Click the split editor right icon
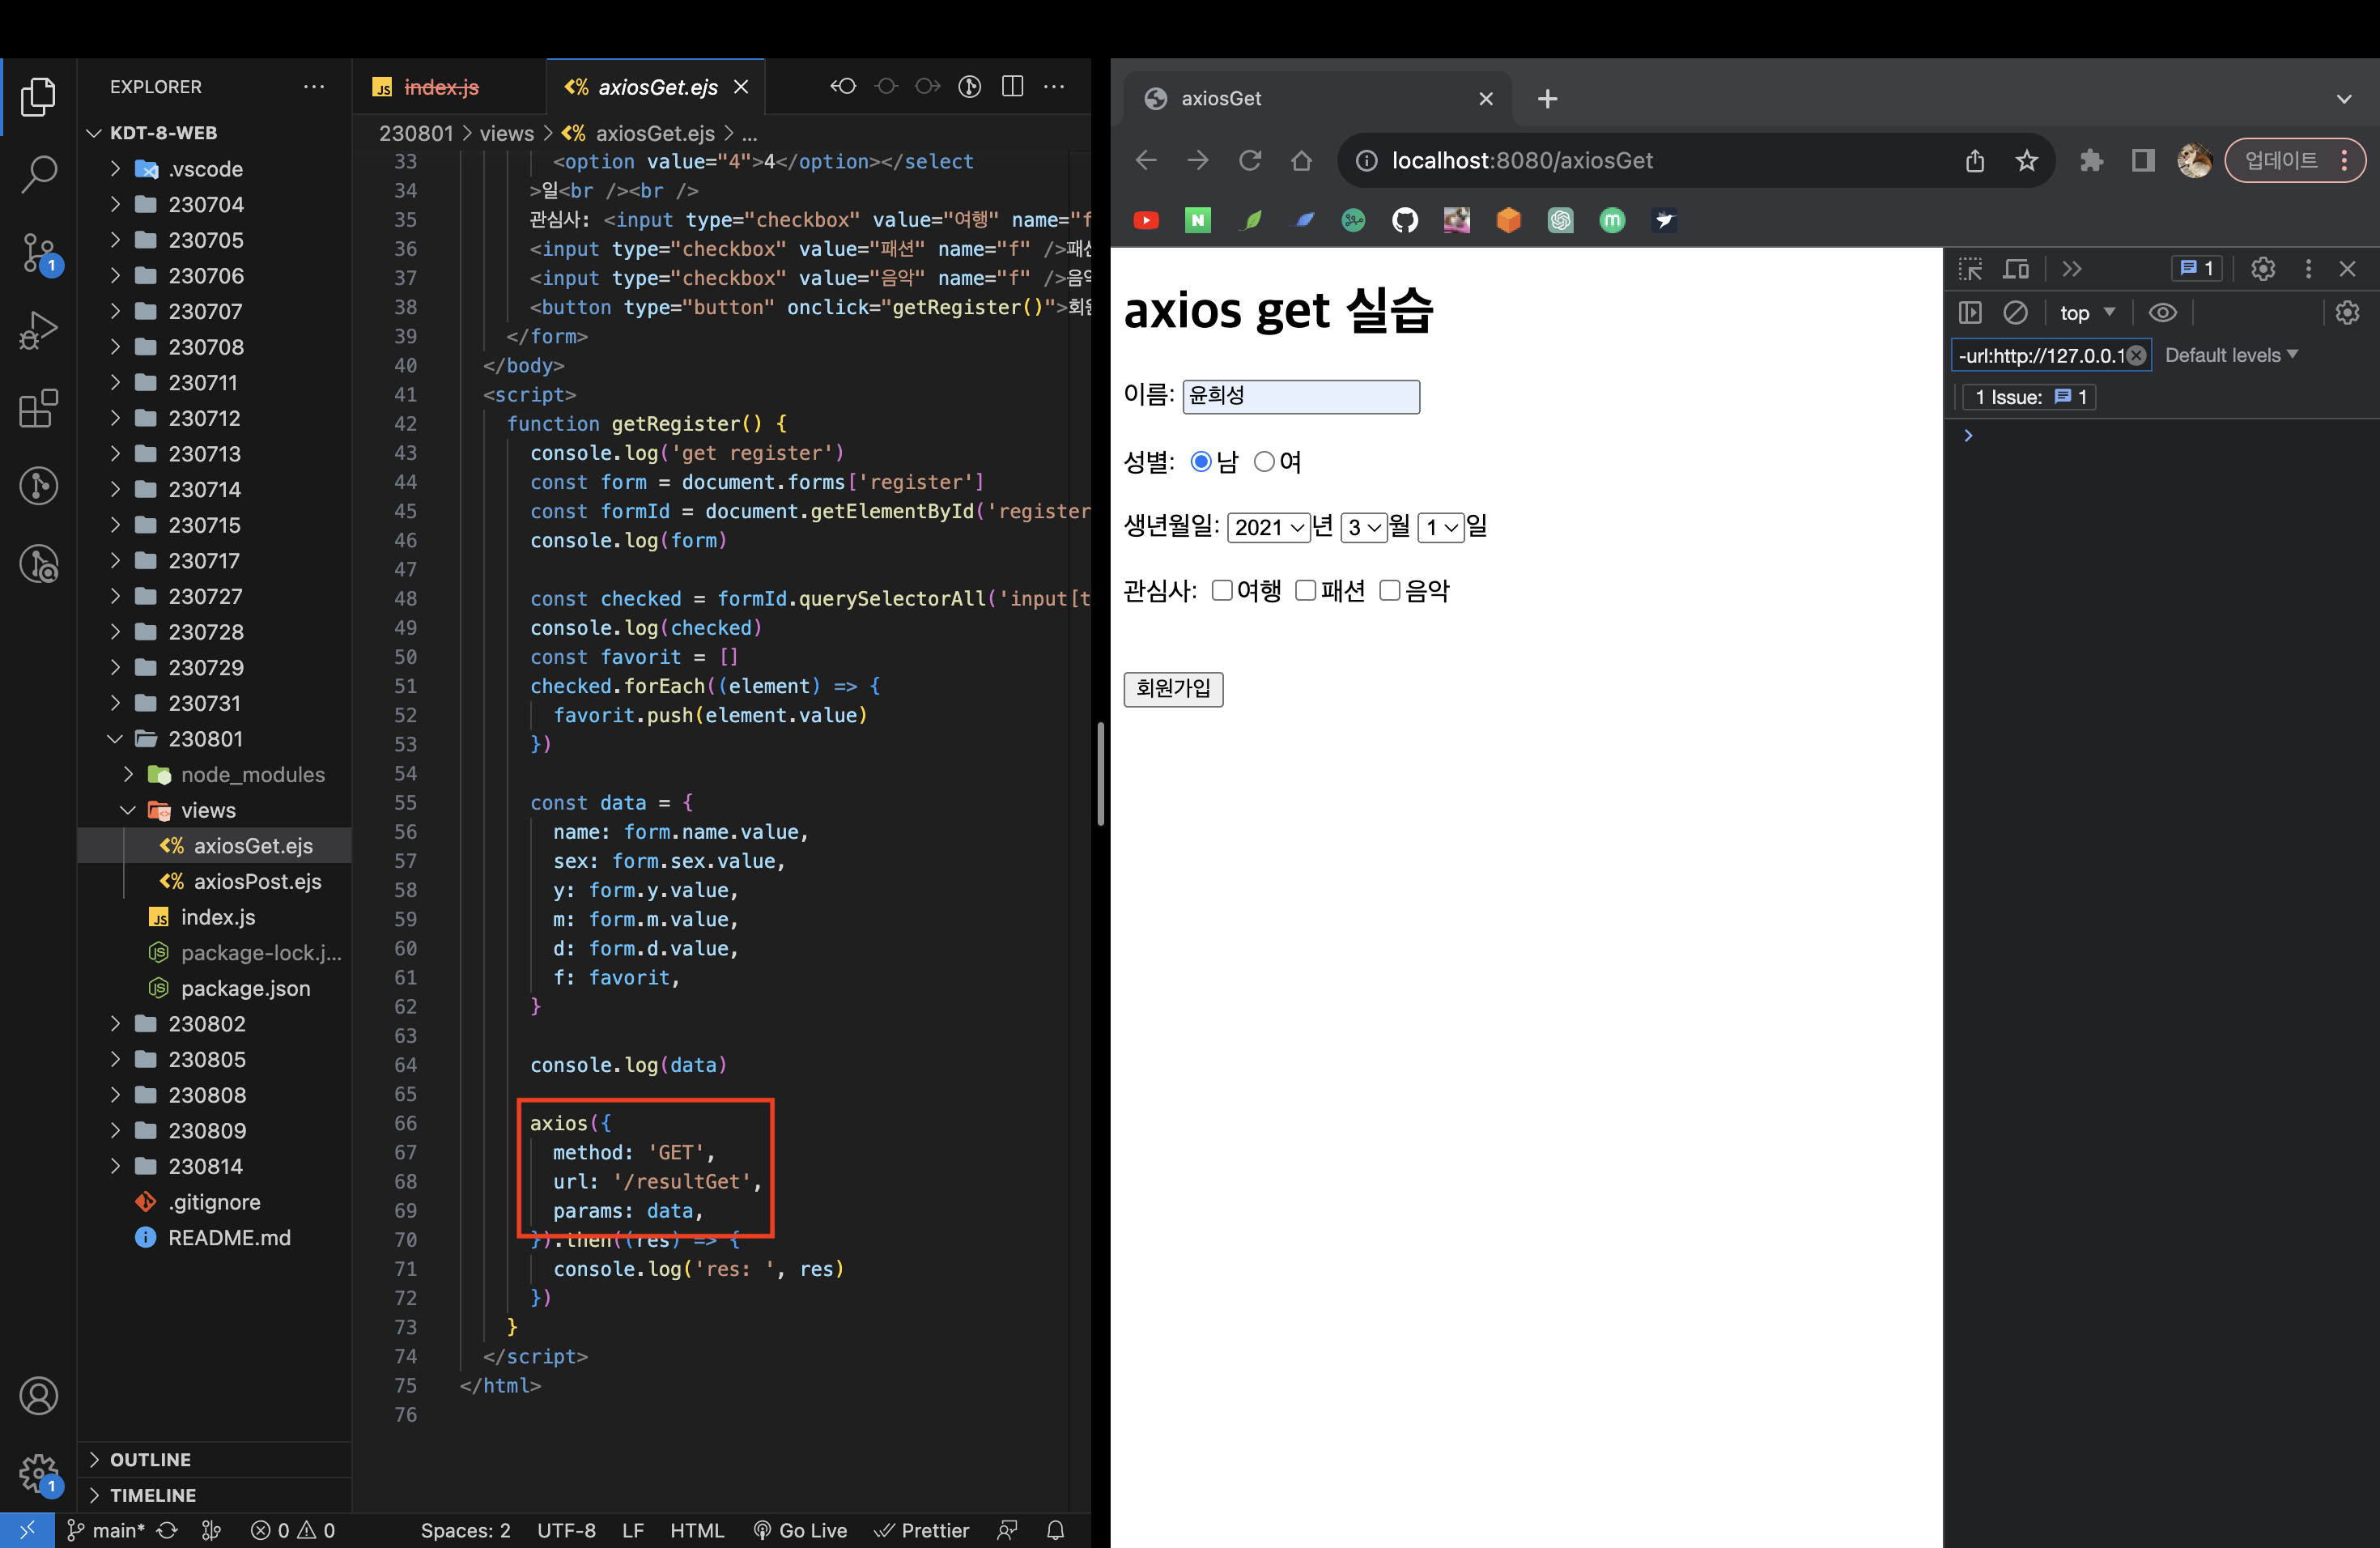Image resolution: width=2380 pixels, height=1548 pixels. pos(1012,87)
